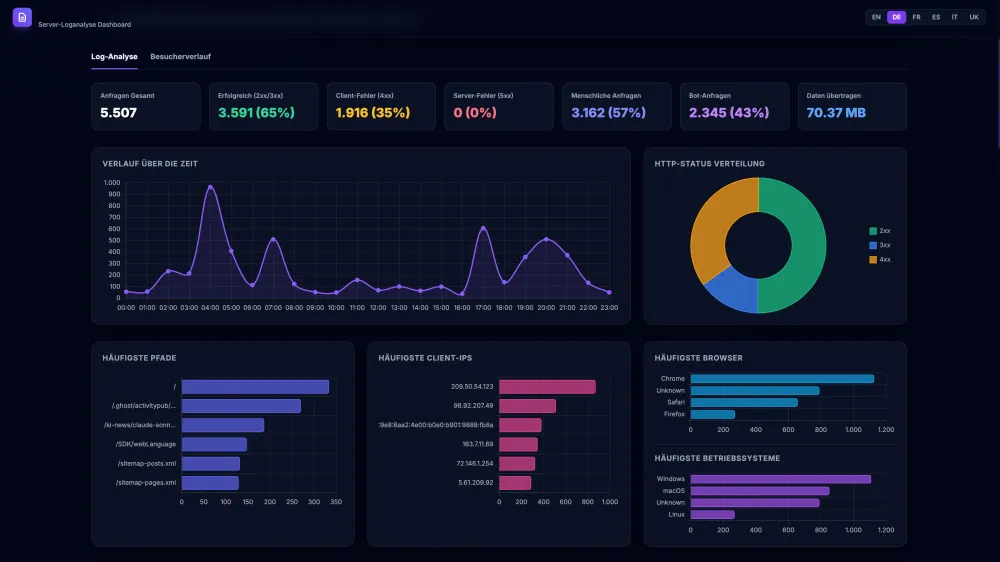The width and height of the screenshot is (1000, 562).
Task: Click the Erfolgreich 3.591 (65%) value
Action: (x=256, y=113)
